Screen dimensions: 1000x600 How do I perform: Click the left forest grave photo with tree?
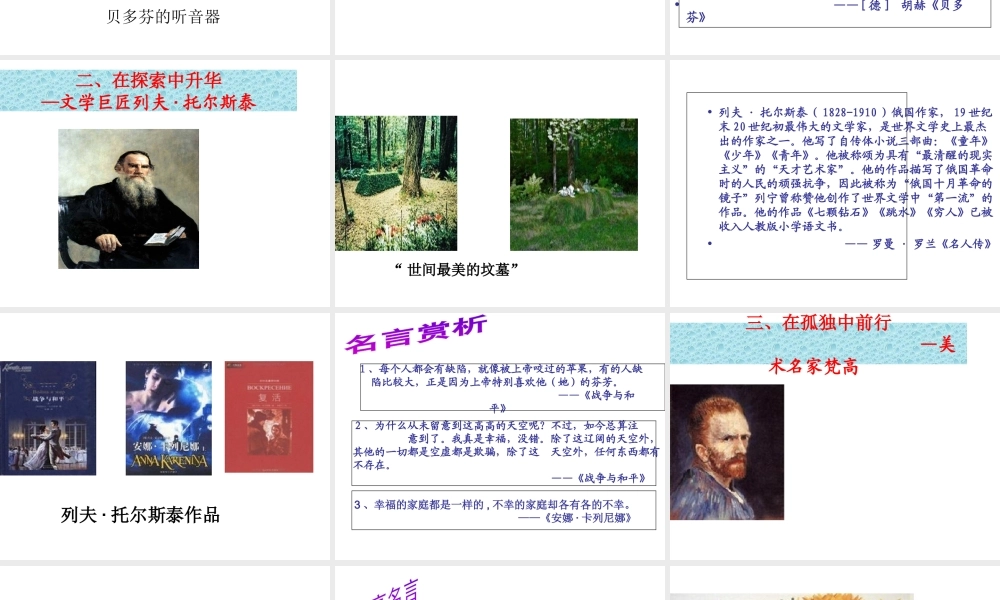[396, 183]
